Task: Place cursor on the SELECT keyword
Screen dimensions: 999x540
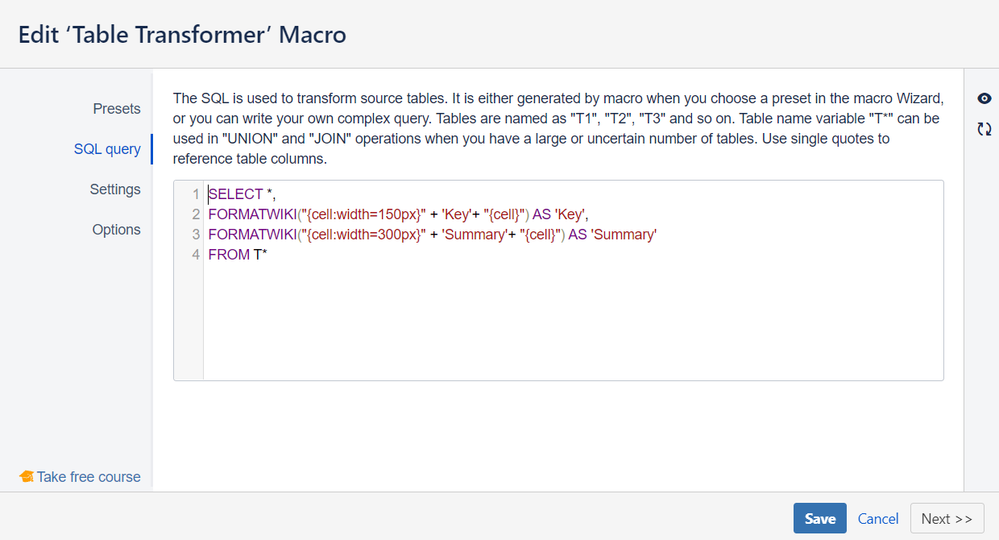Action: point(235,194)
